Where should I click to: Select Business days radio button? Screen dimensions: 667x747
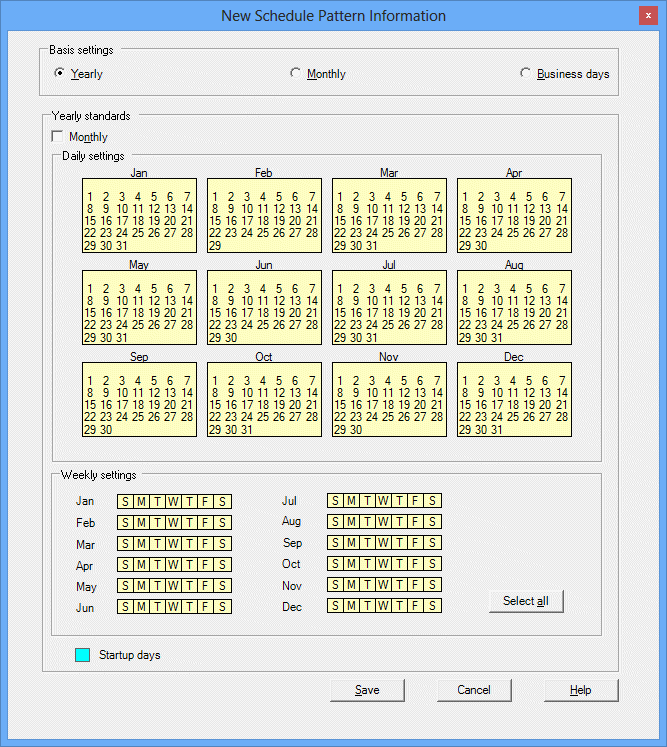coord(525,73)
